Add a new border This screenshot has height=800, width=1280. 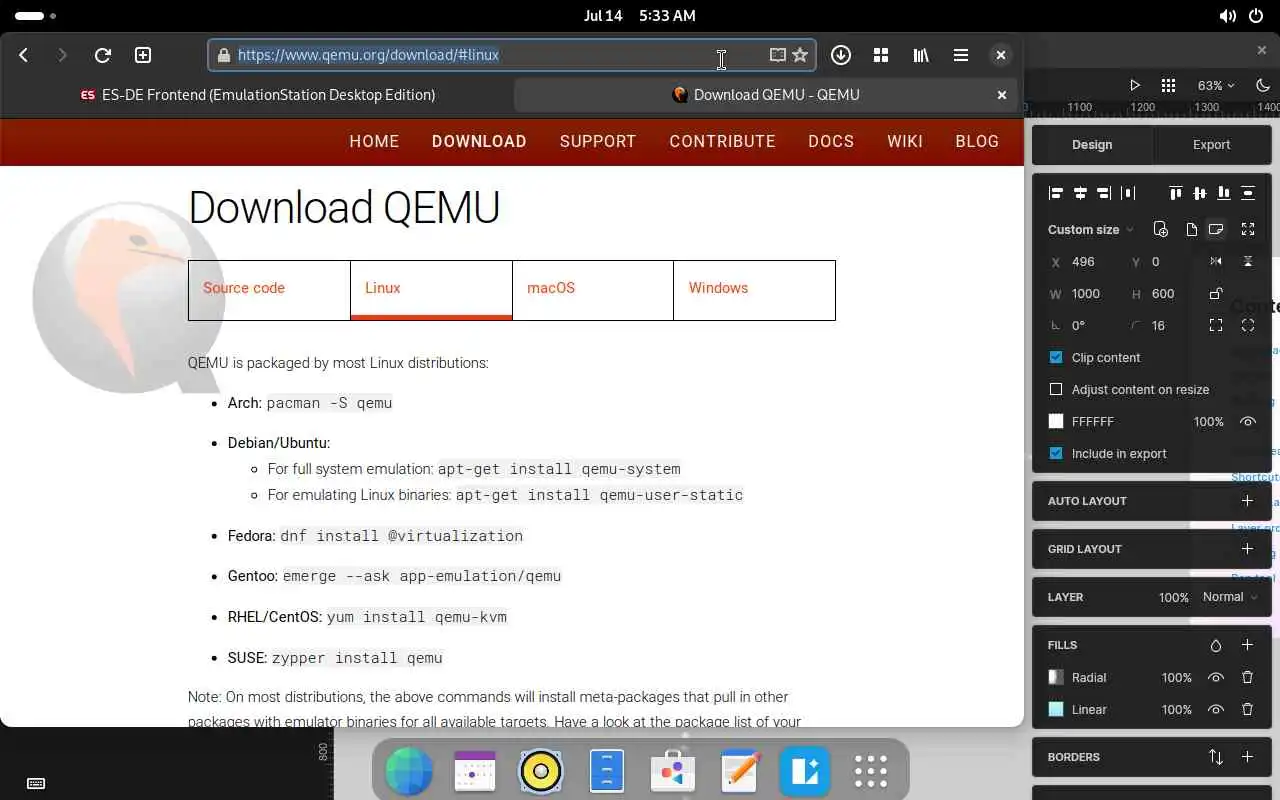[x=1247, y=757]
